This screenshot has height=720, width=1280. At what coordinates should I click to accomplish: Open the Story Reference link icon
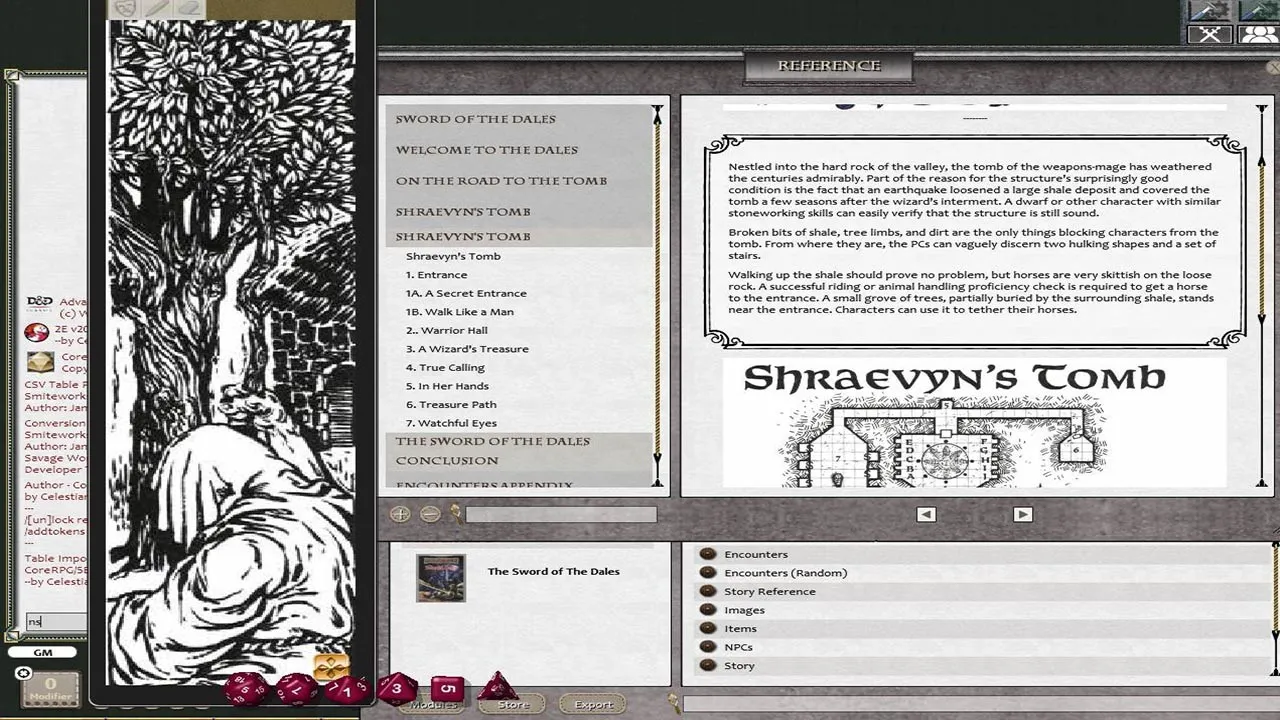coord(708,591)
